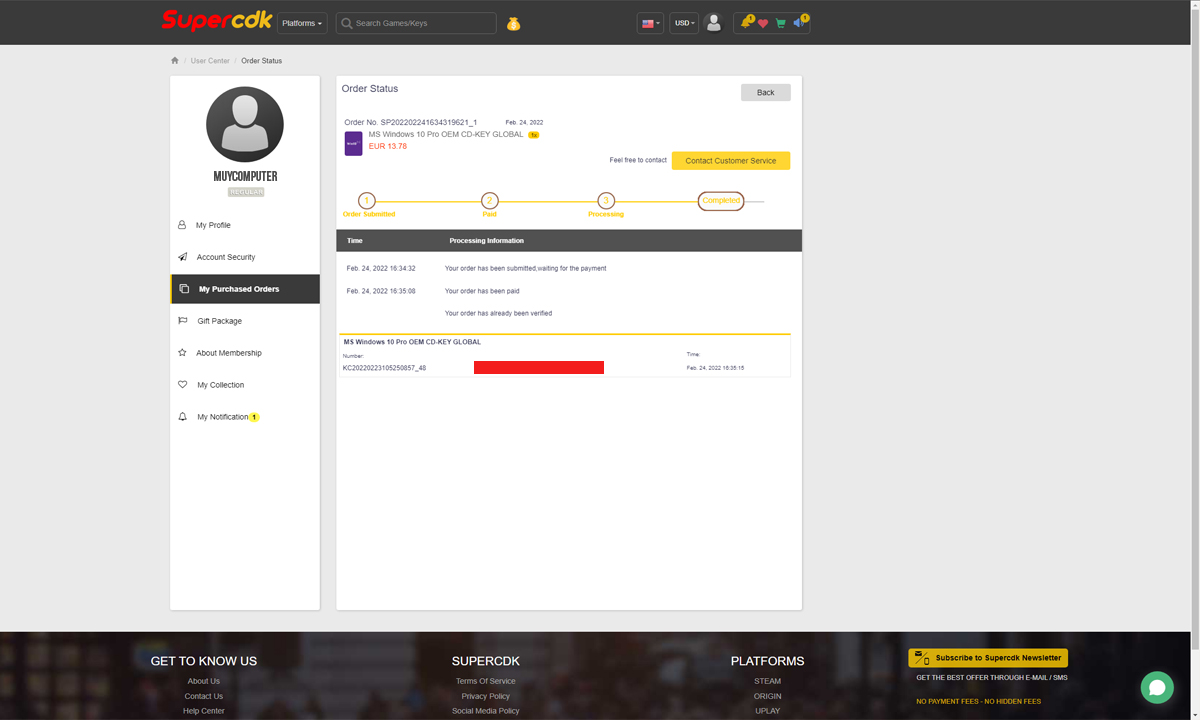Screen dimensions: 1200x720
Task: Open the wishlist heart icon in header
Action: coord(763,23)
